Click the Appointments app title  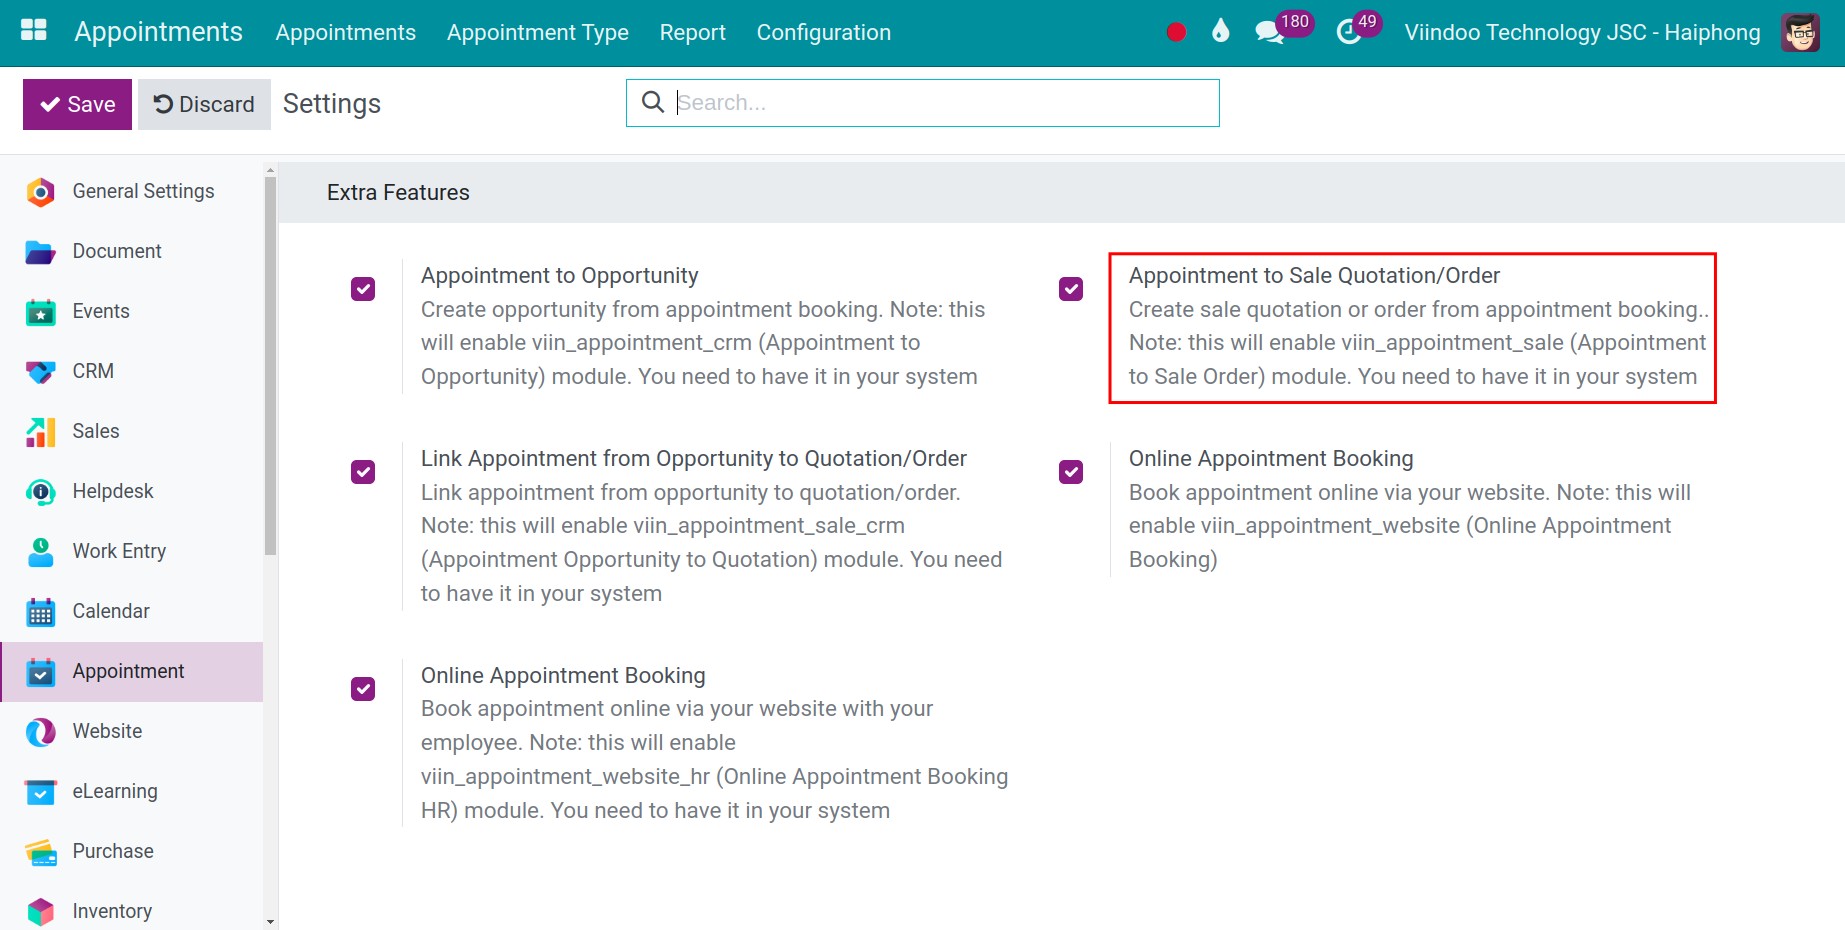pos(158,32)
